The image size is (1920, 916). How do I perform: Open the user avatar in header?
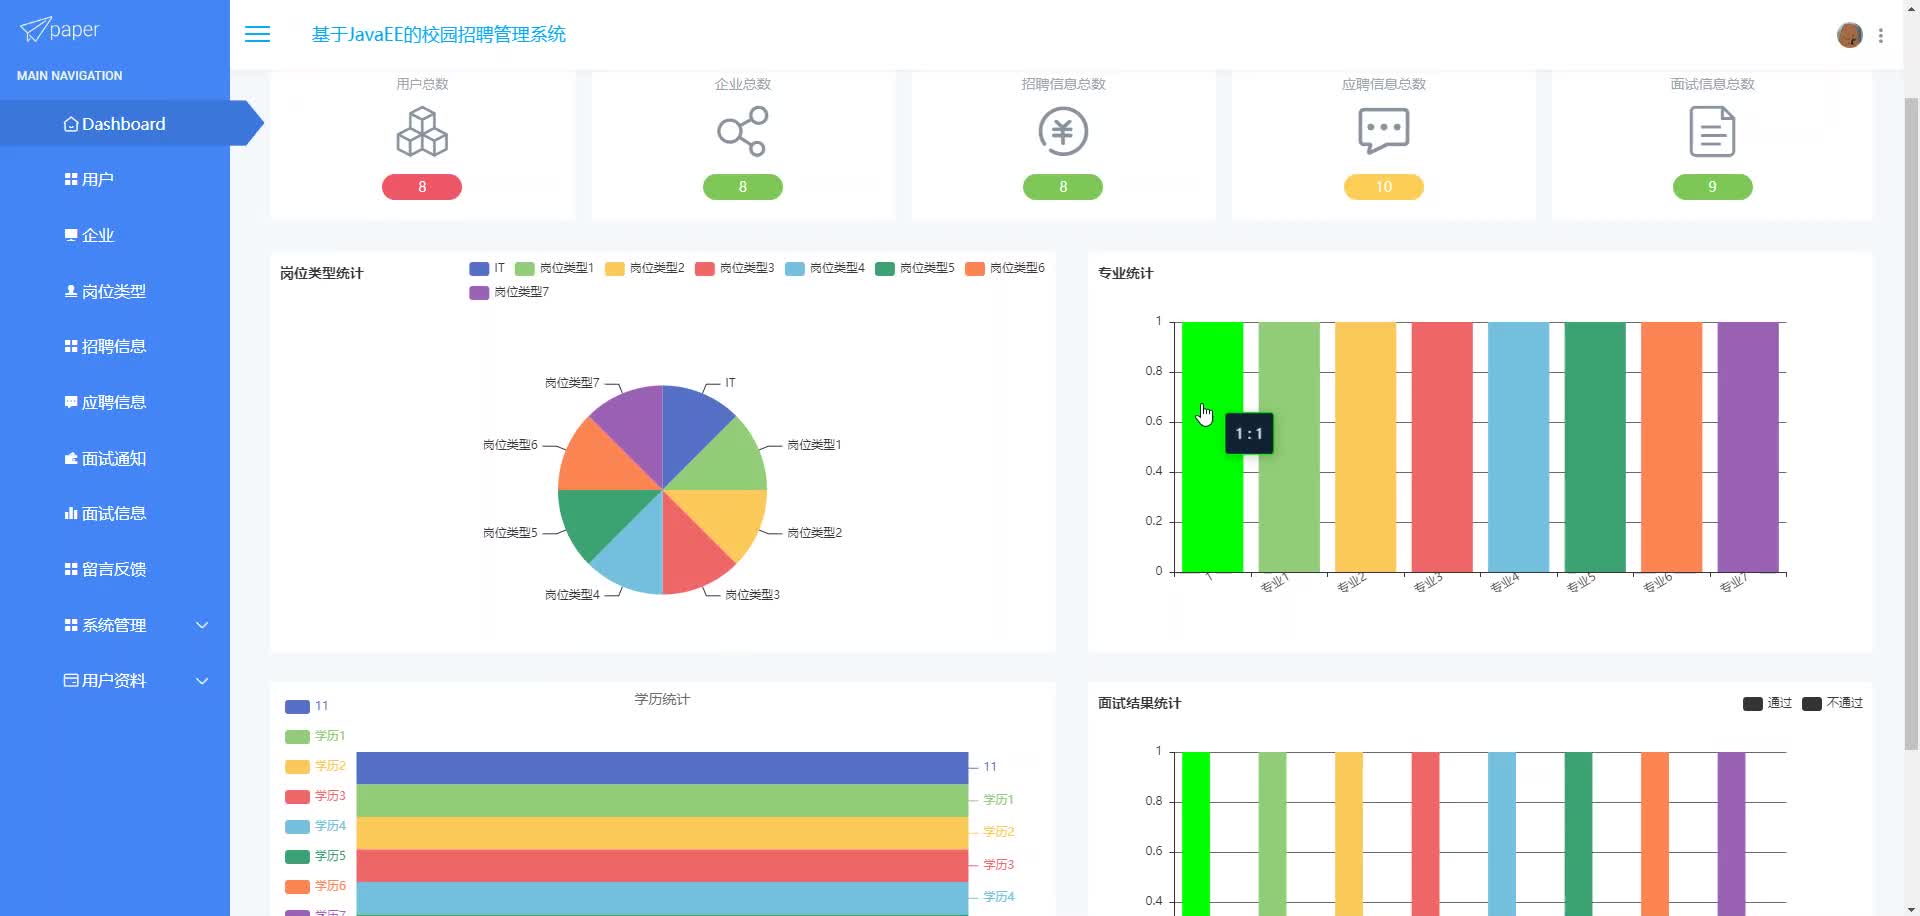(x=1849, y=35)
